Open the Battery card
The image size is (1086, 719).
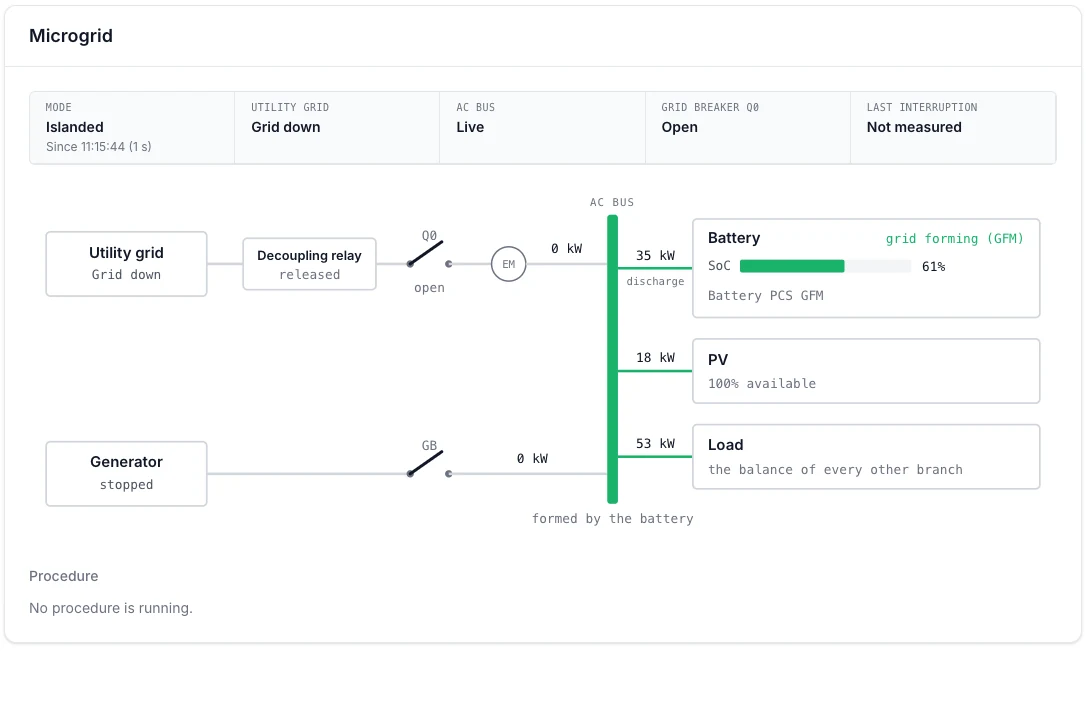tap(866, 268)
